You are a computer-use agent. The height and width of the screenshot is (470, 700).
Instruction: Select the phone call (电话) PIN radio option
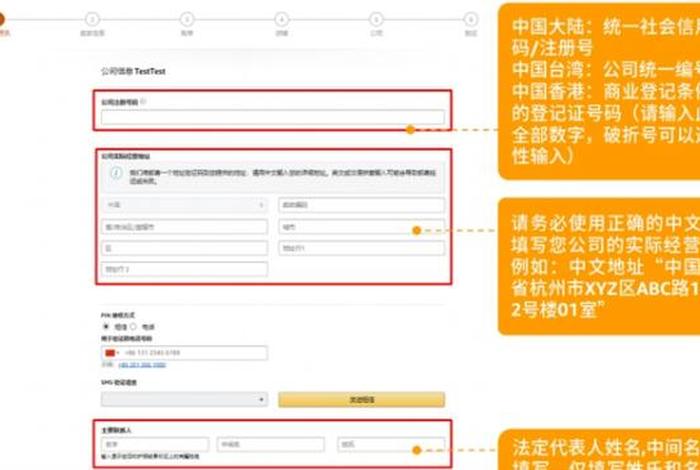pos(133,327)
